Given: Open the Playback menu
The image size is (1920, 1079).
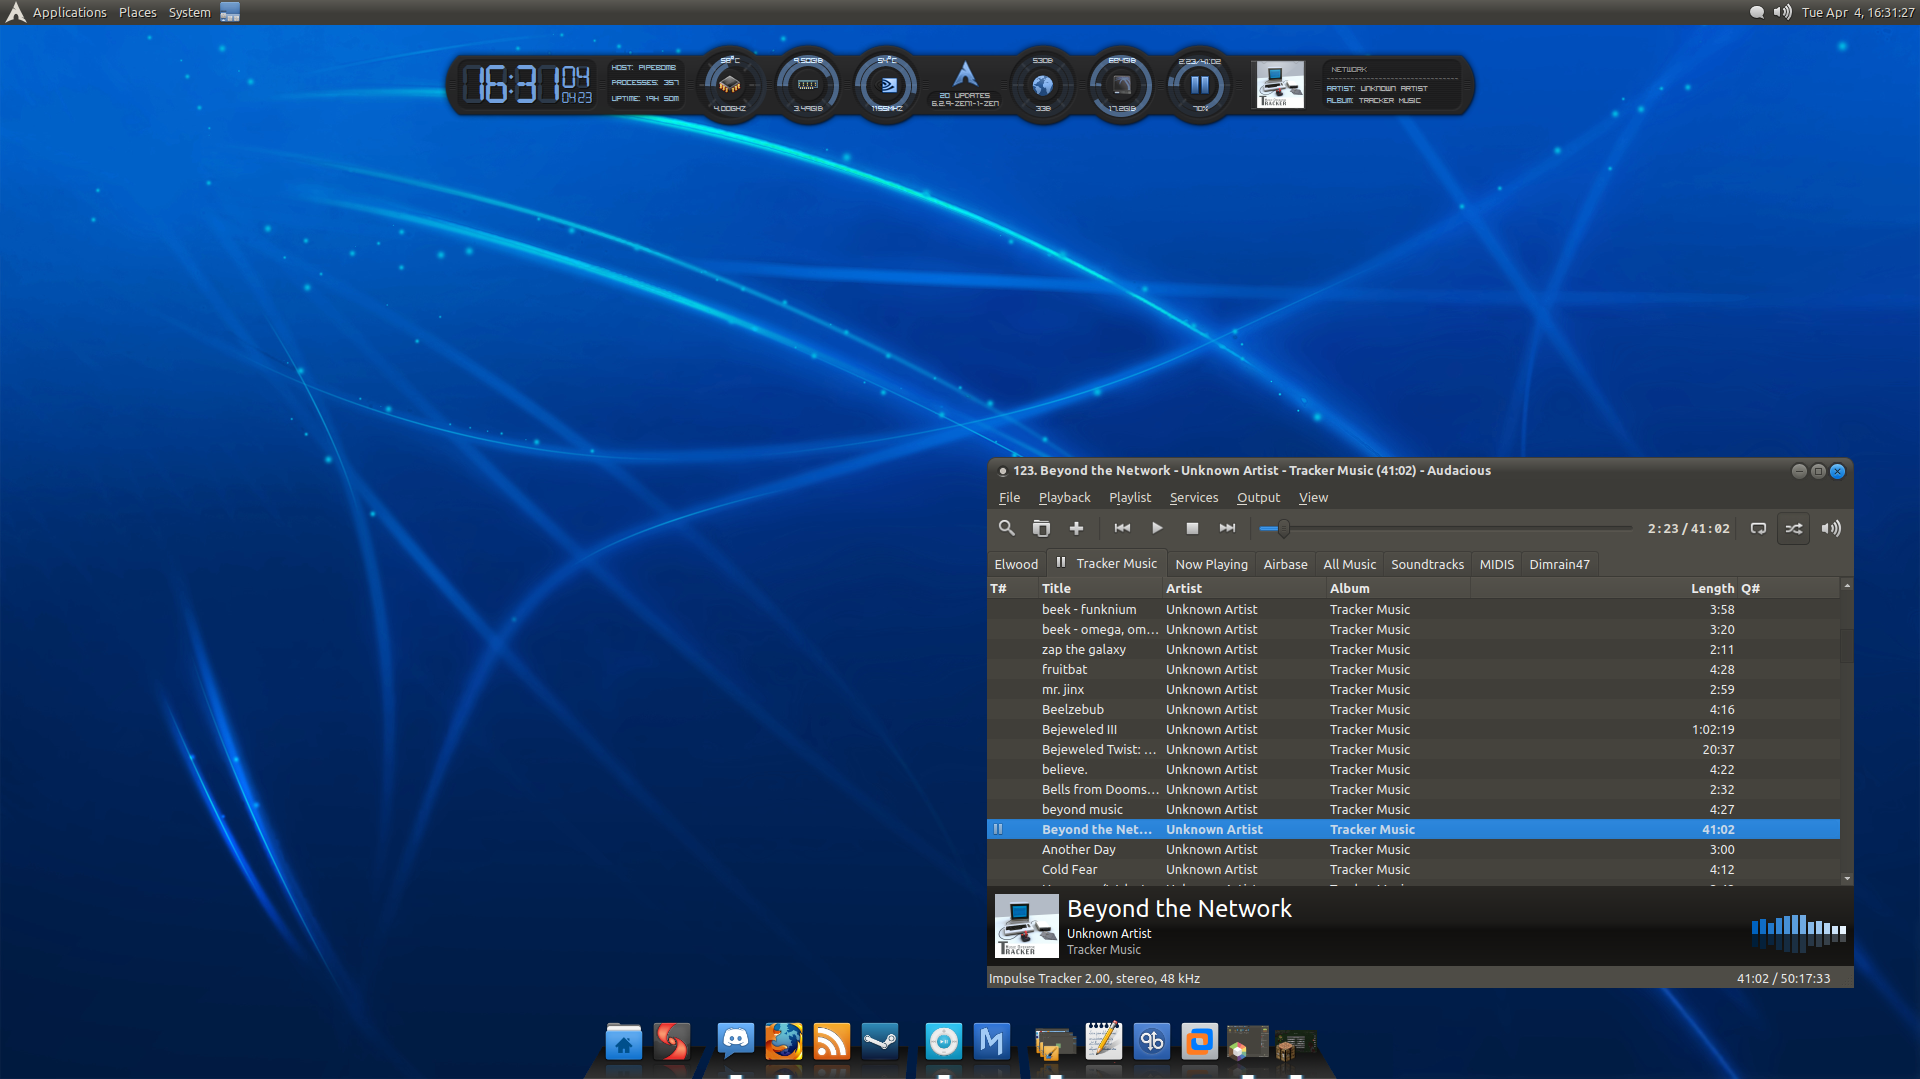Looking at the screenshot, I should [1064, 497].
